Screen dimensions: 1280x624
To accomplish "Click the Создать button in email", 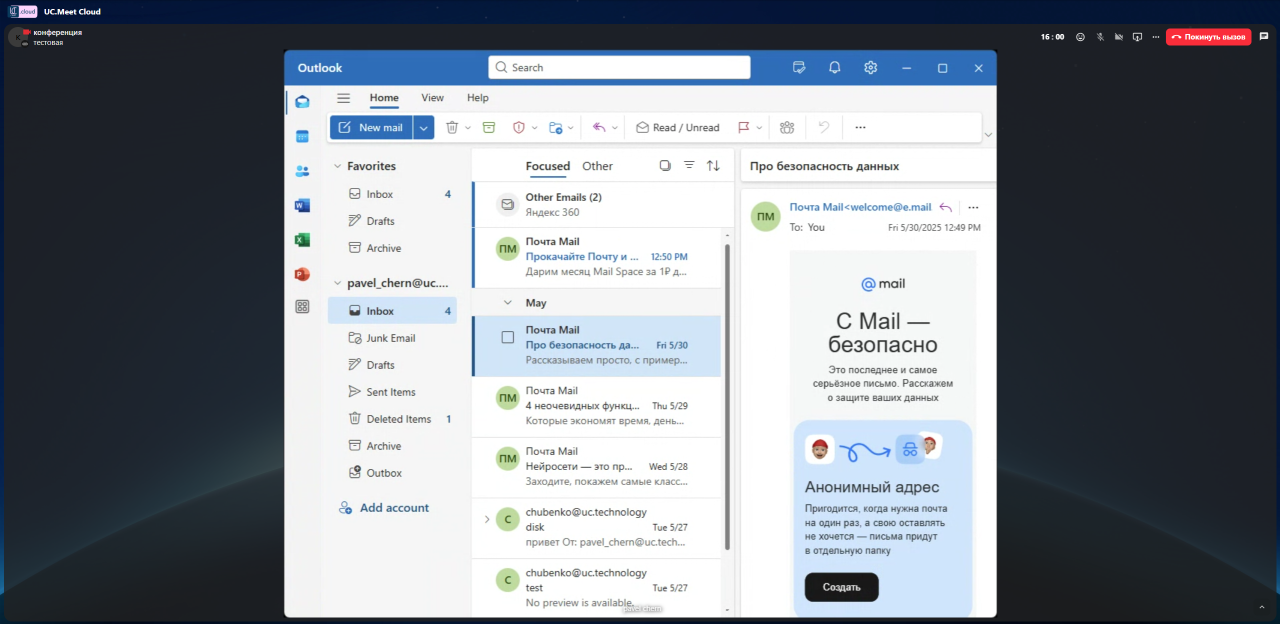I will [x=841, y=587].
